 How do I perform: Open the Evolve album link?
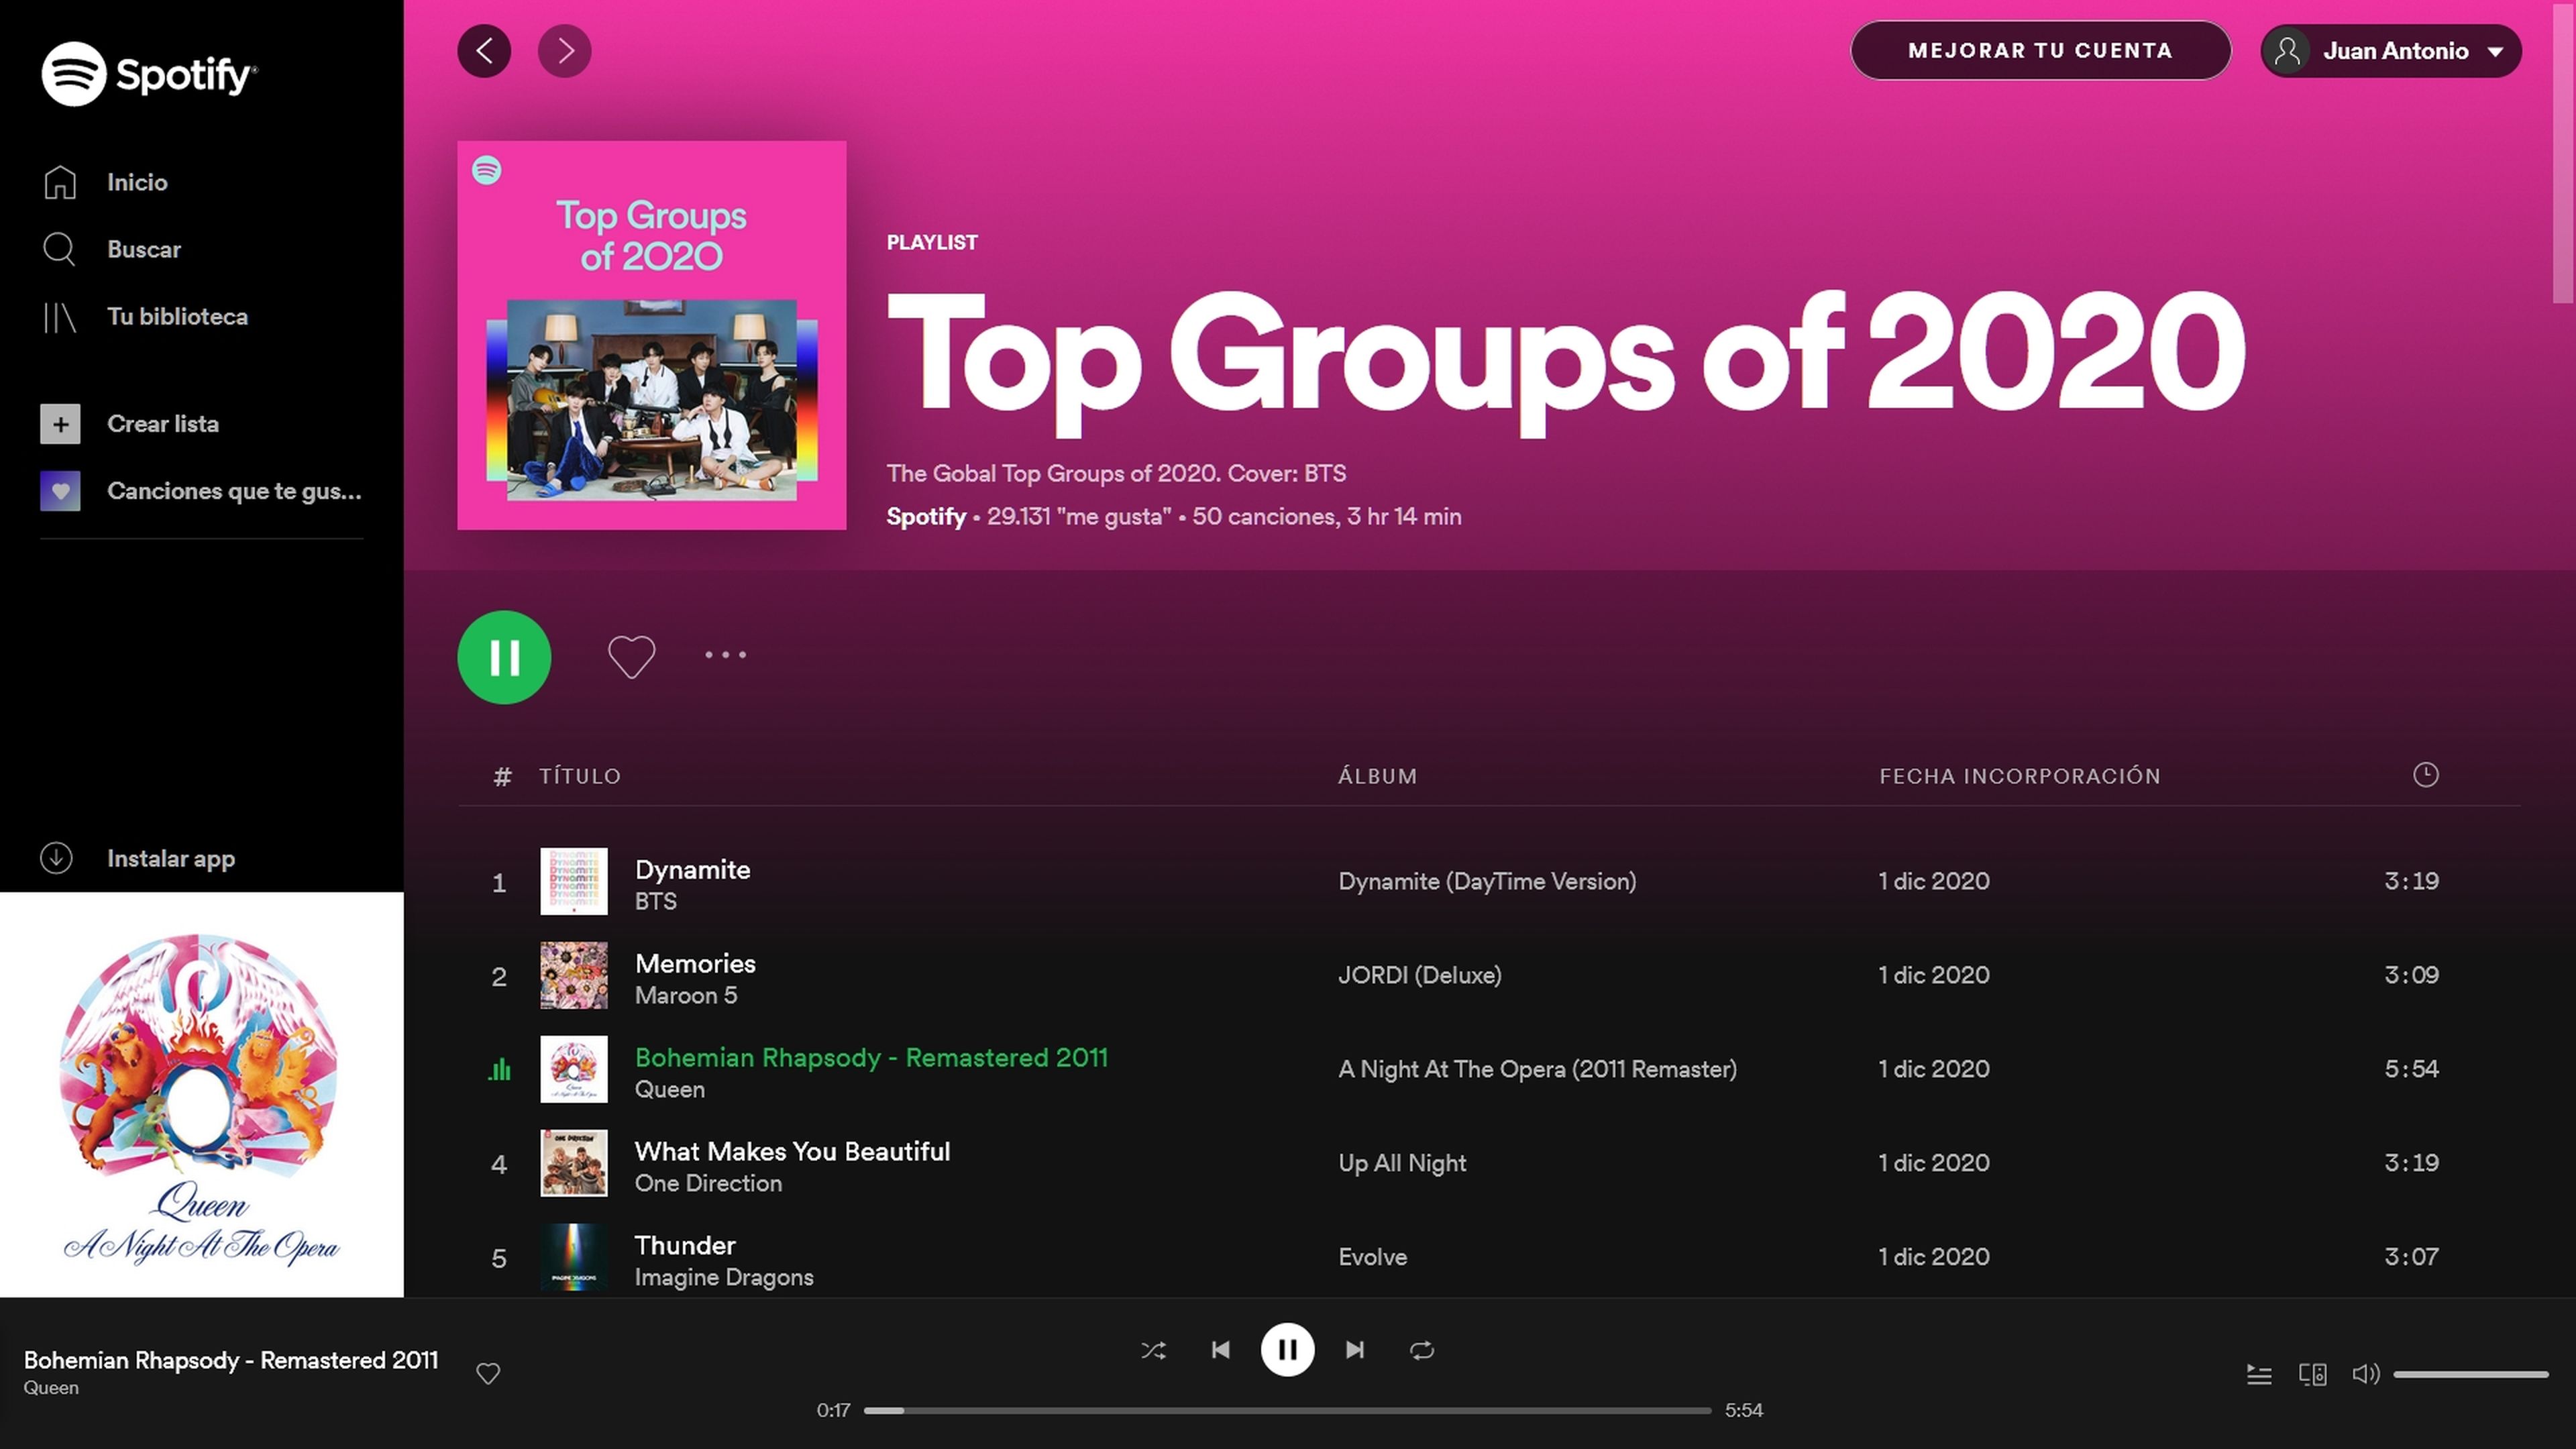(x=1373, y=1257)
